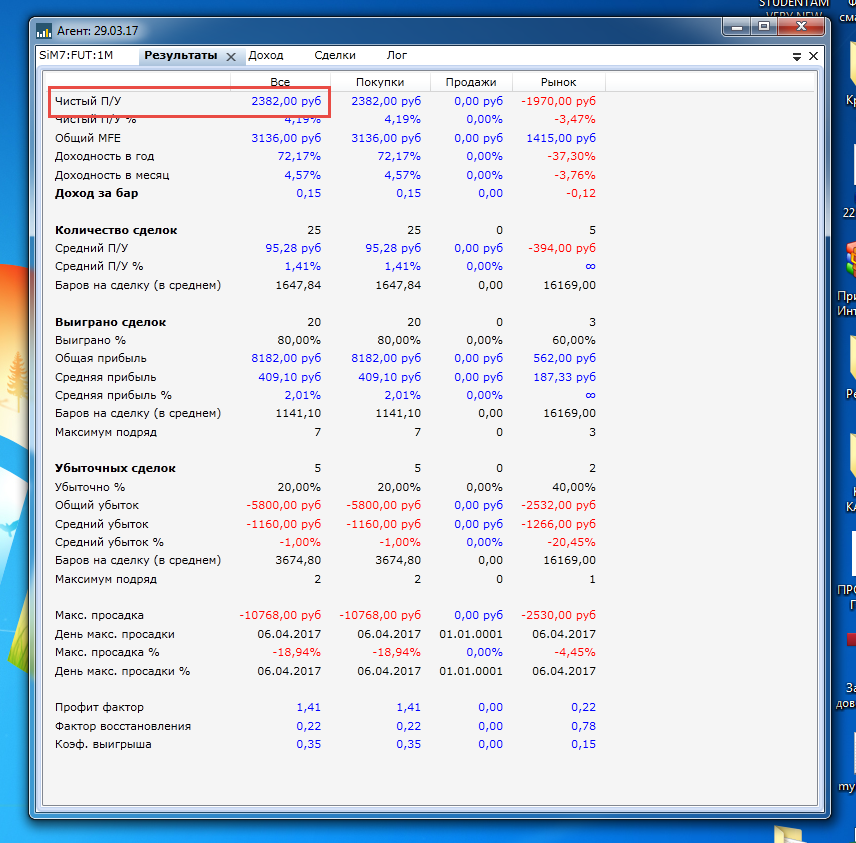Close the tab panel with the X icon
856x843 pixels.
813,56
